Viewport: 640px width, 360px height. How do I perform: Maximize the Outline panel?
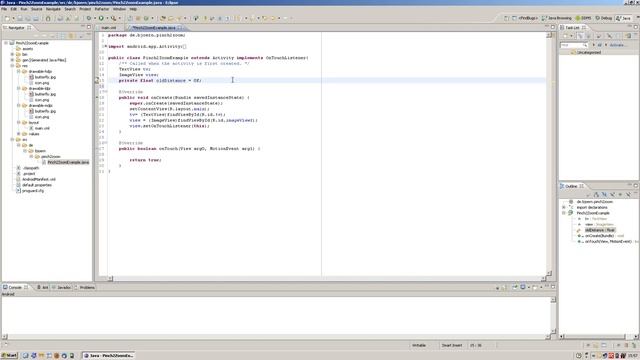(x=636, y=185)
